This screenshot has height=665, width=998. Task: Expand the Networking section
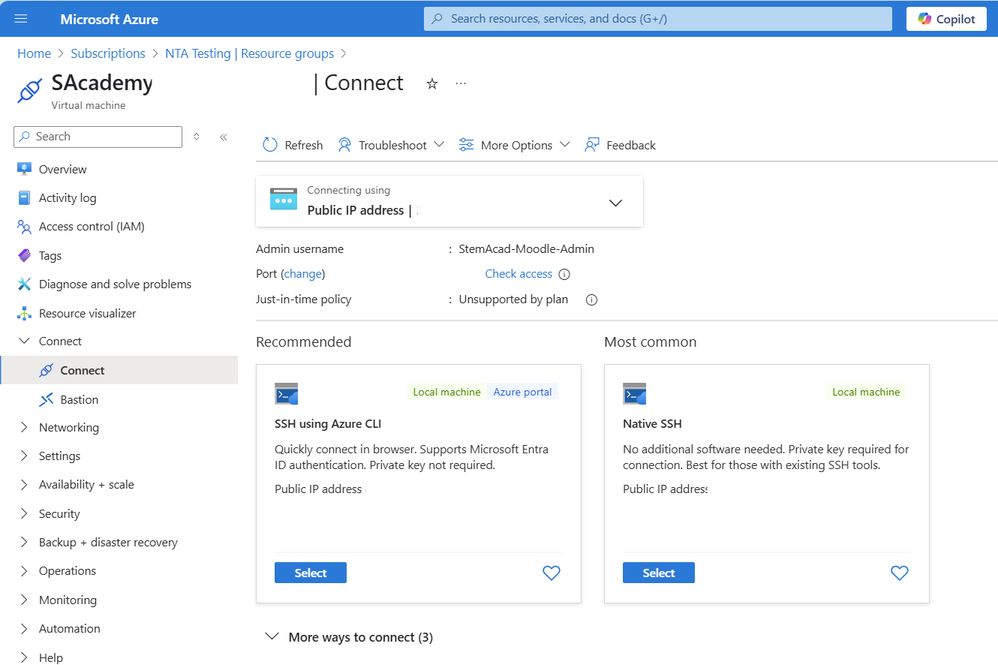[x=24, y=428]
